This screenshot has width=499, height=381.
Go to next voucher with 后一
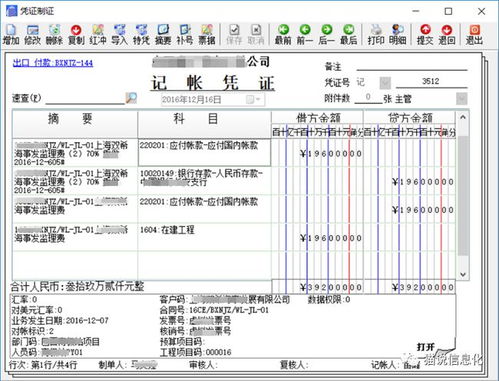(327, 35)
